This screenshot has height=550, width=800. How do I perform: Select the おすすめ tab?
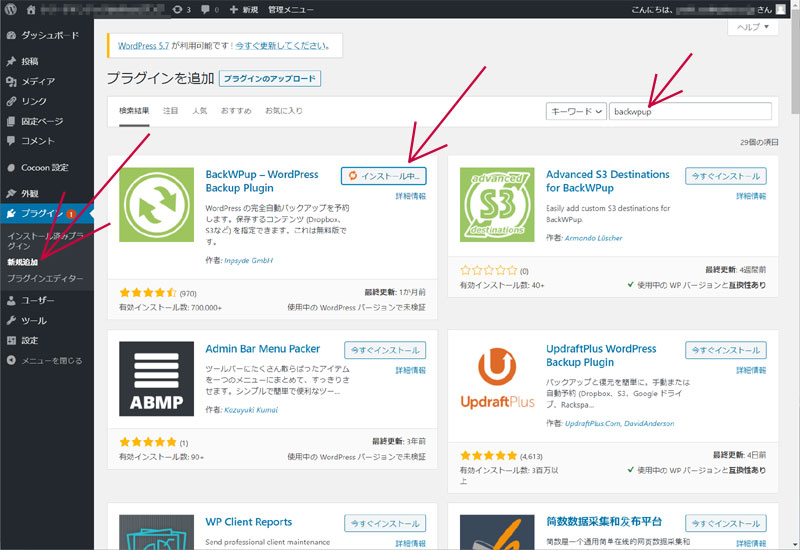pos(236,111)
